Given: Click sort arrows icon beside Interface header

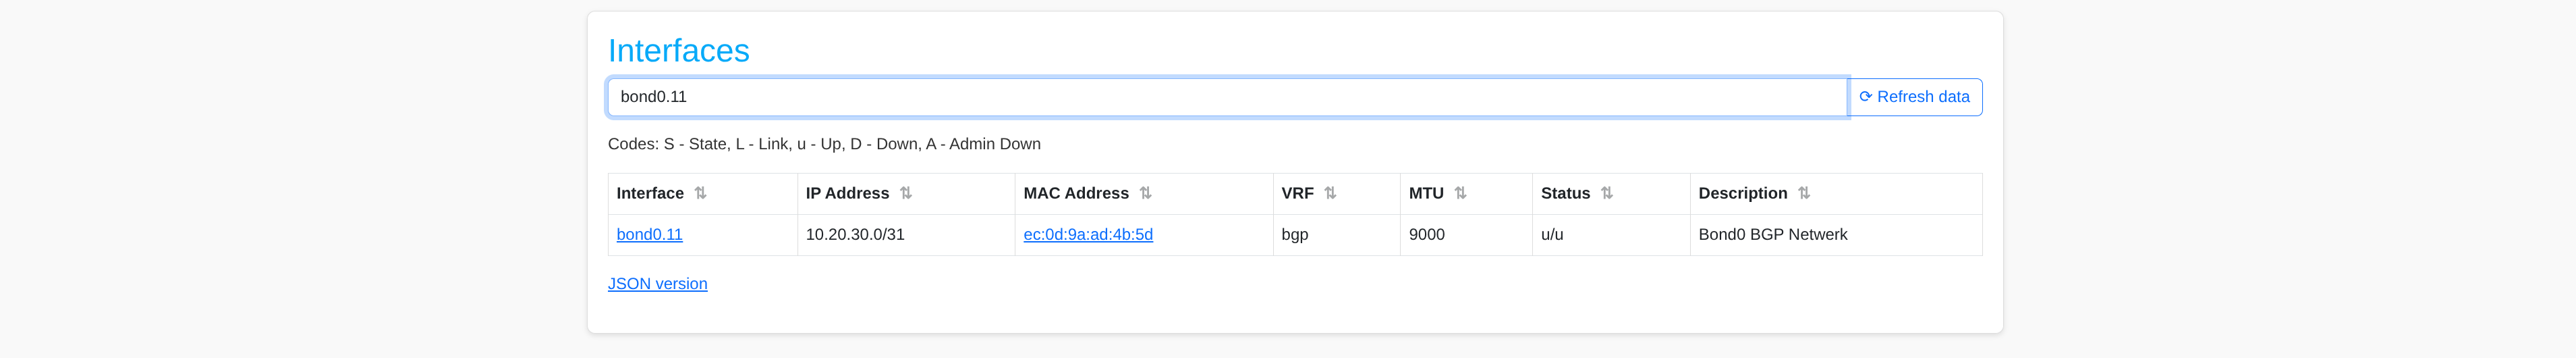Looking at the screenshot, I should click(700, 193).
